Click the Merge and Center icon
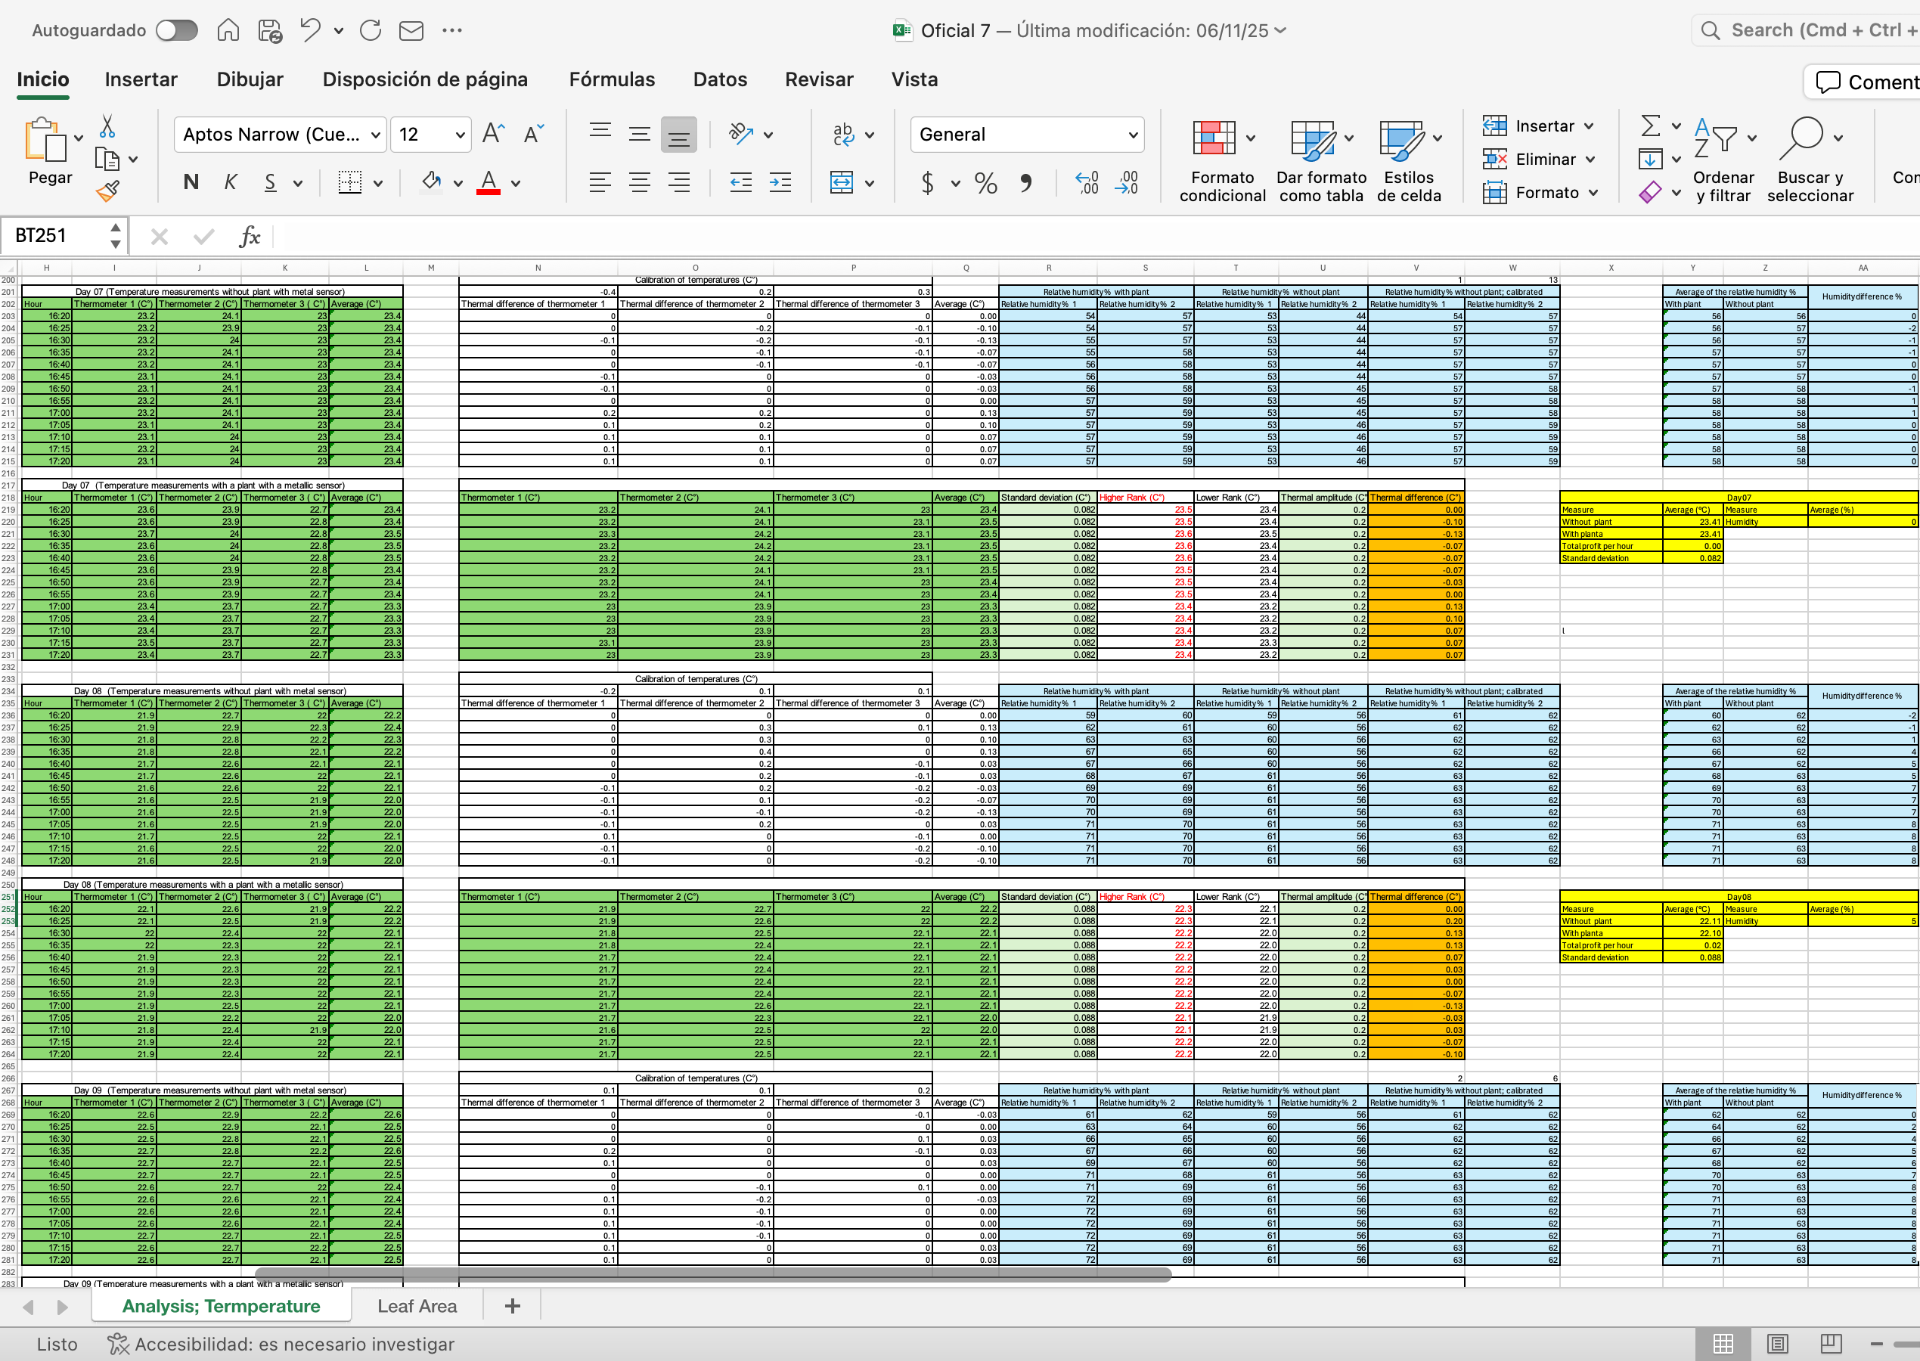Image resolution: width=1920 pixels, height=1361 pixels. [842, 182]
